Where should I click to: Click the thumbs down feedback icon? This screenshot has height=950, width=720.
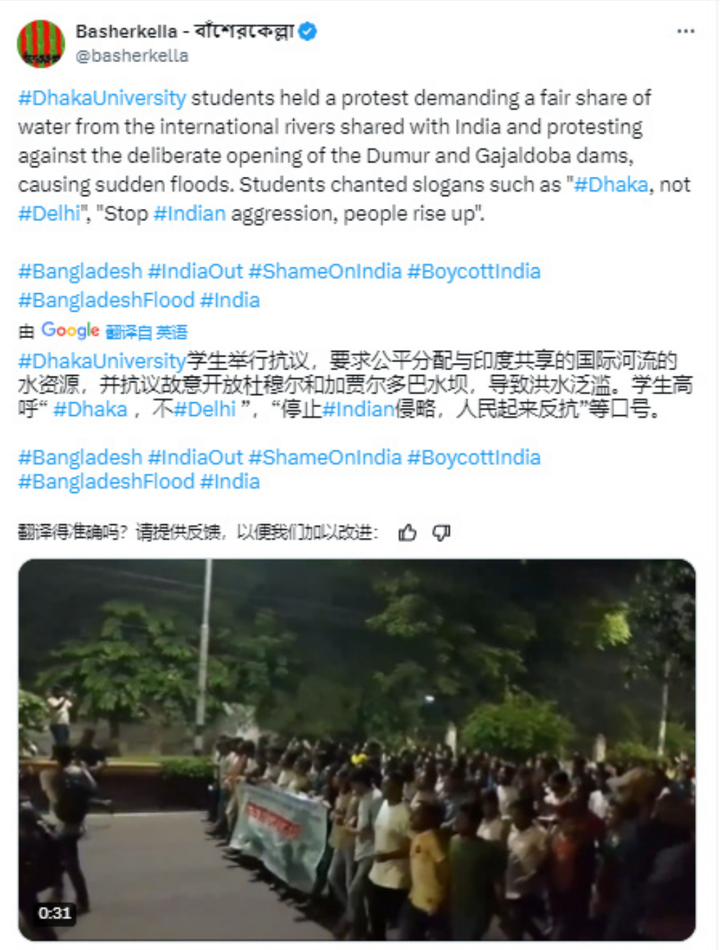(x=441, y=533)
